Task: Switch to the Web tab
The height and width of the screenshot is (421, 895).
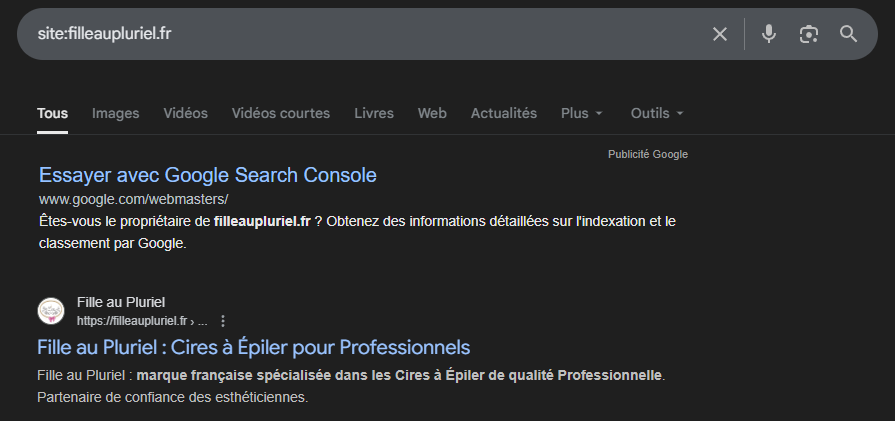Action: (x=432, y=114)
